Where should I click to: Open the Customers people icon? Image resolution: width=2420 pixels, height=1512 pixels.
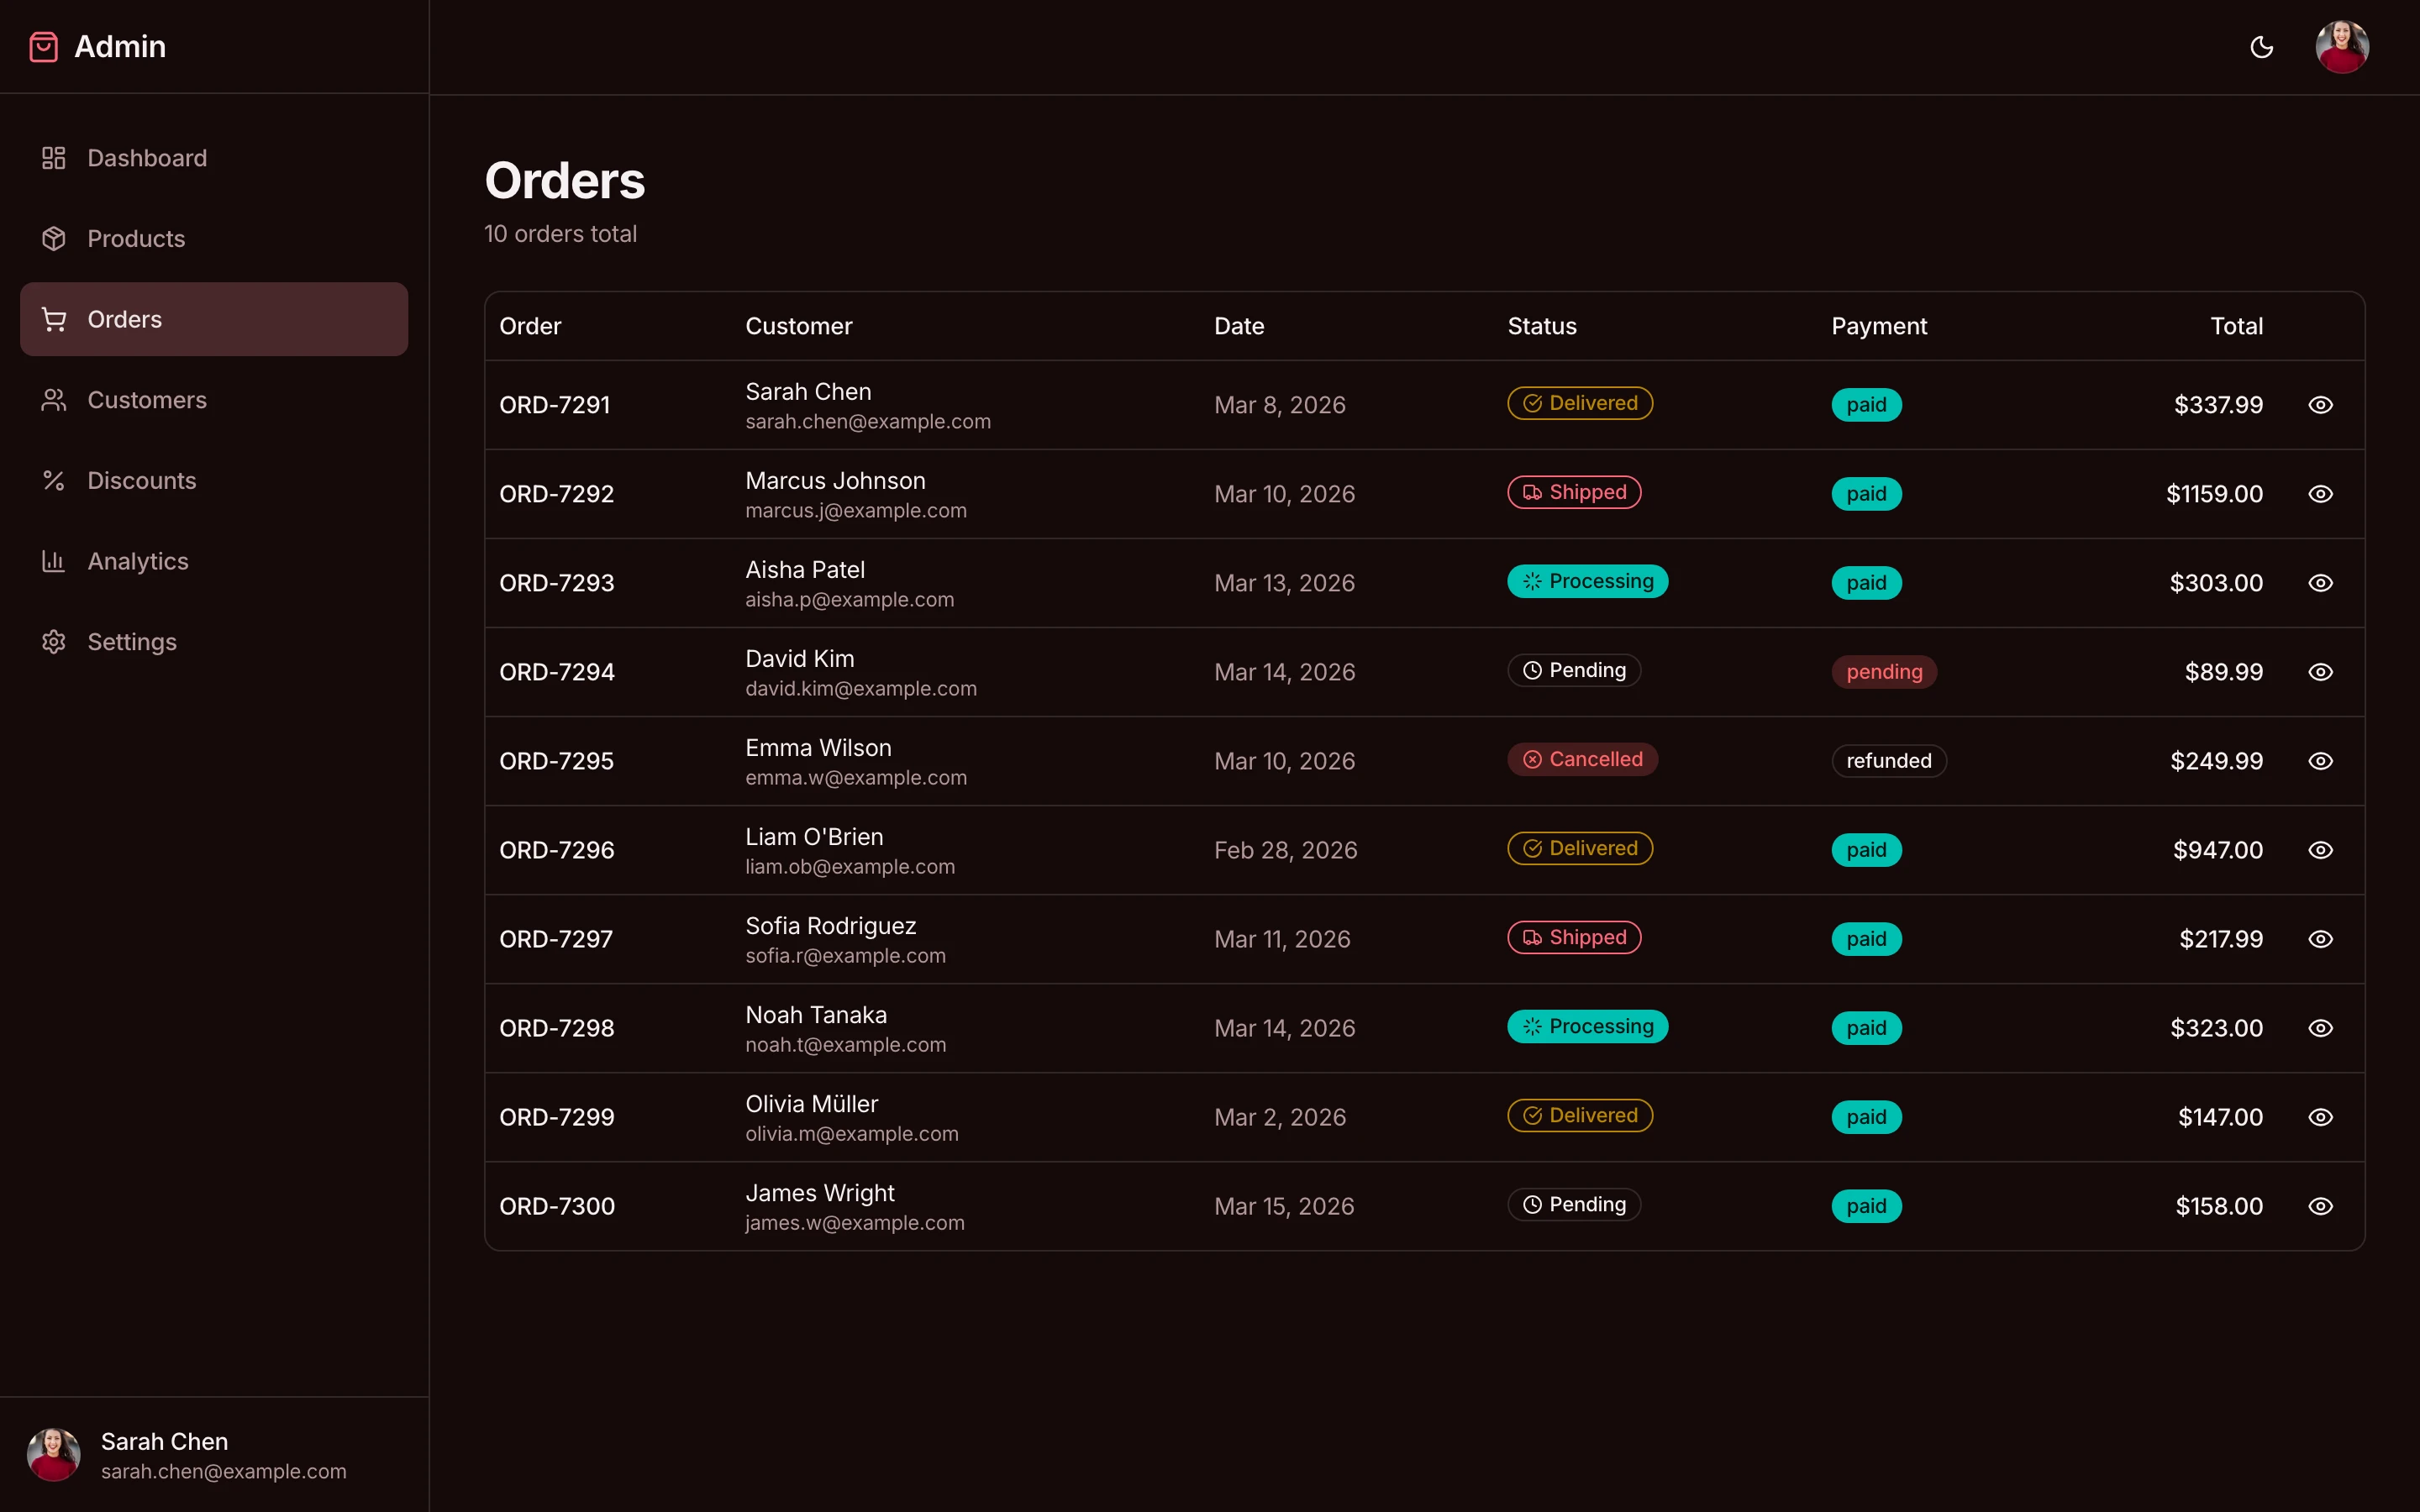(53, 399)
